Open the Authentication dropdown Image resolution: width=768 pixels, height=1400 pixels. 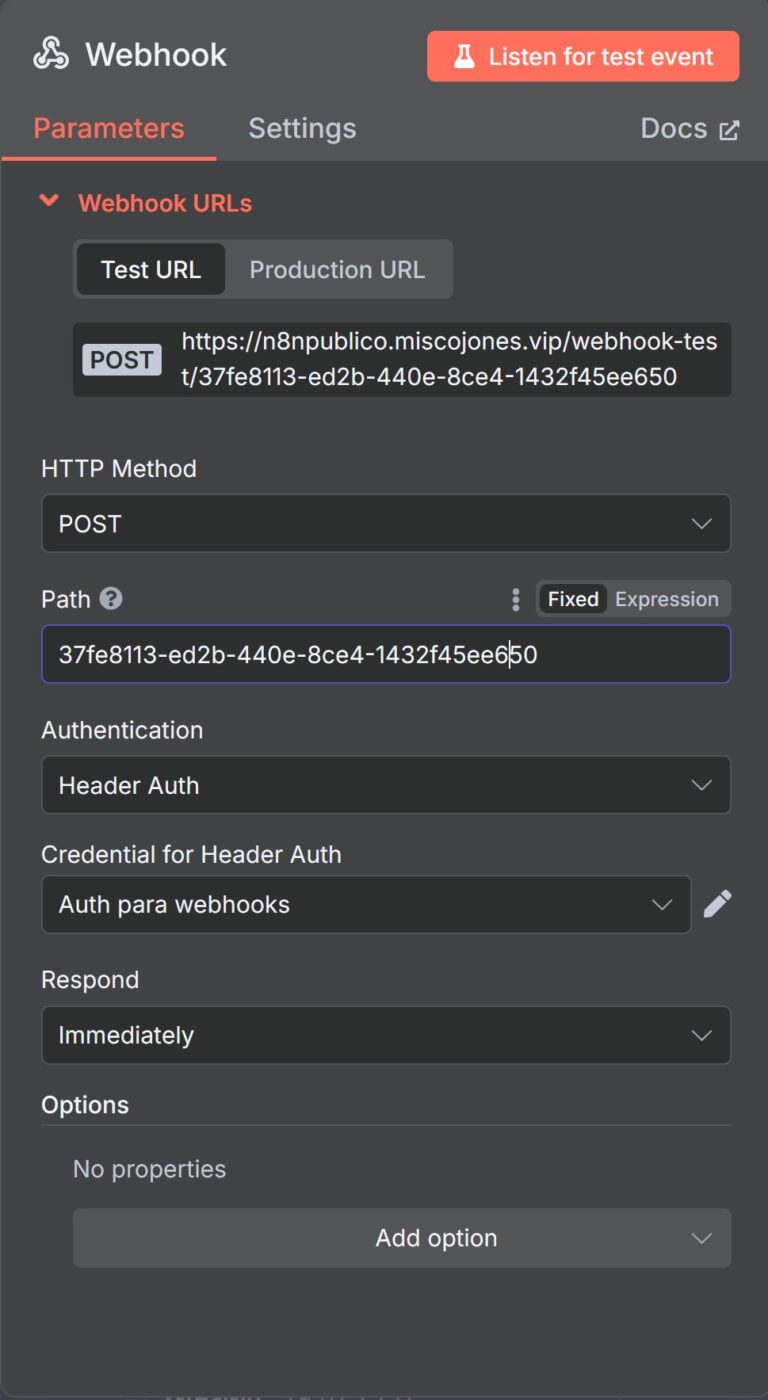point(386,785)
